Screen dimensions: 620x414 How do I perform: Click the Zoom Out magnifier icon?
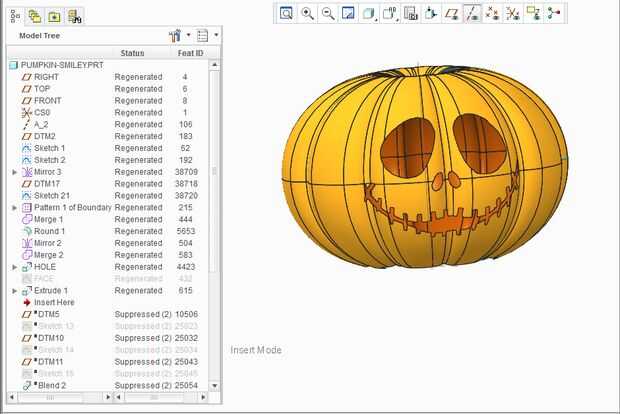pos(328,13)
